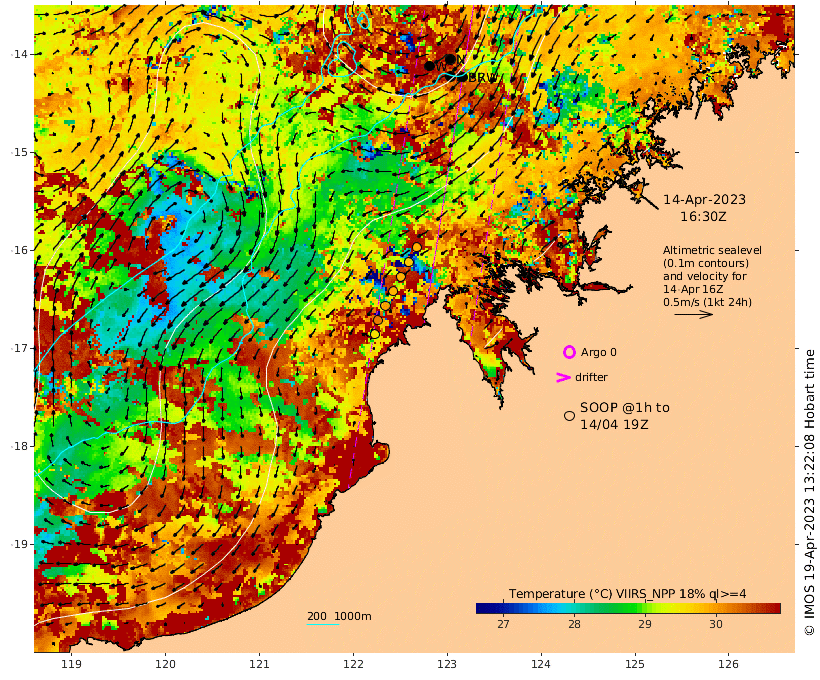
Task: Click the '0.5m/s (1kt 24h)' scale text
Action: 708,302
